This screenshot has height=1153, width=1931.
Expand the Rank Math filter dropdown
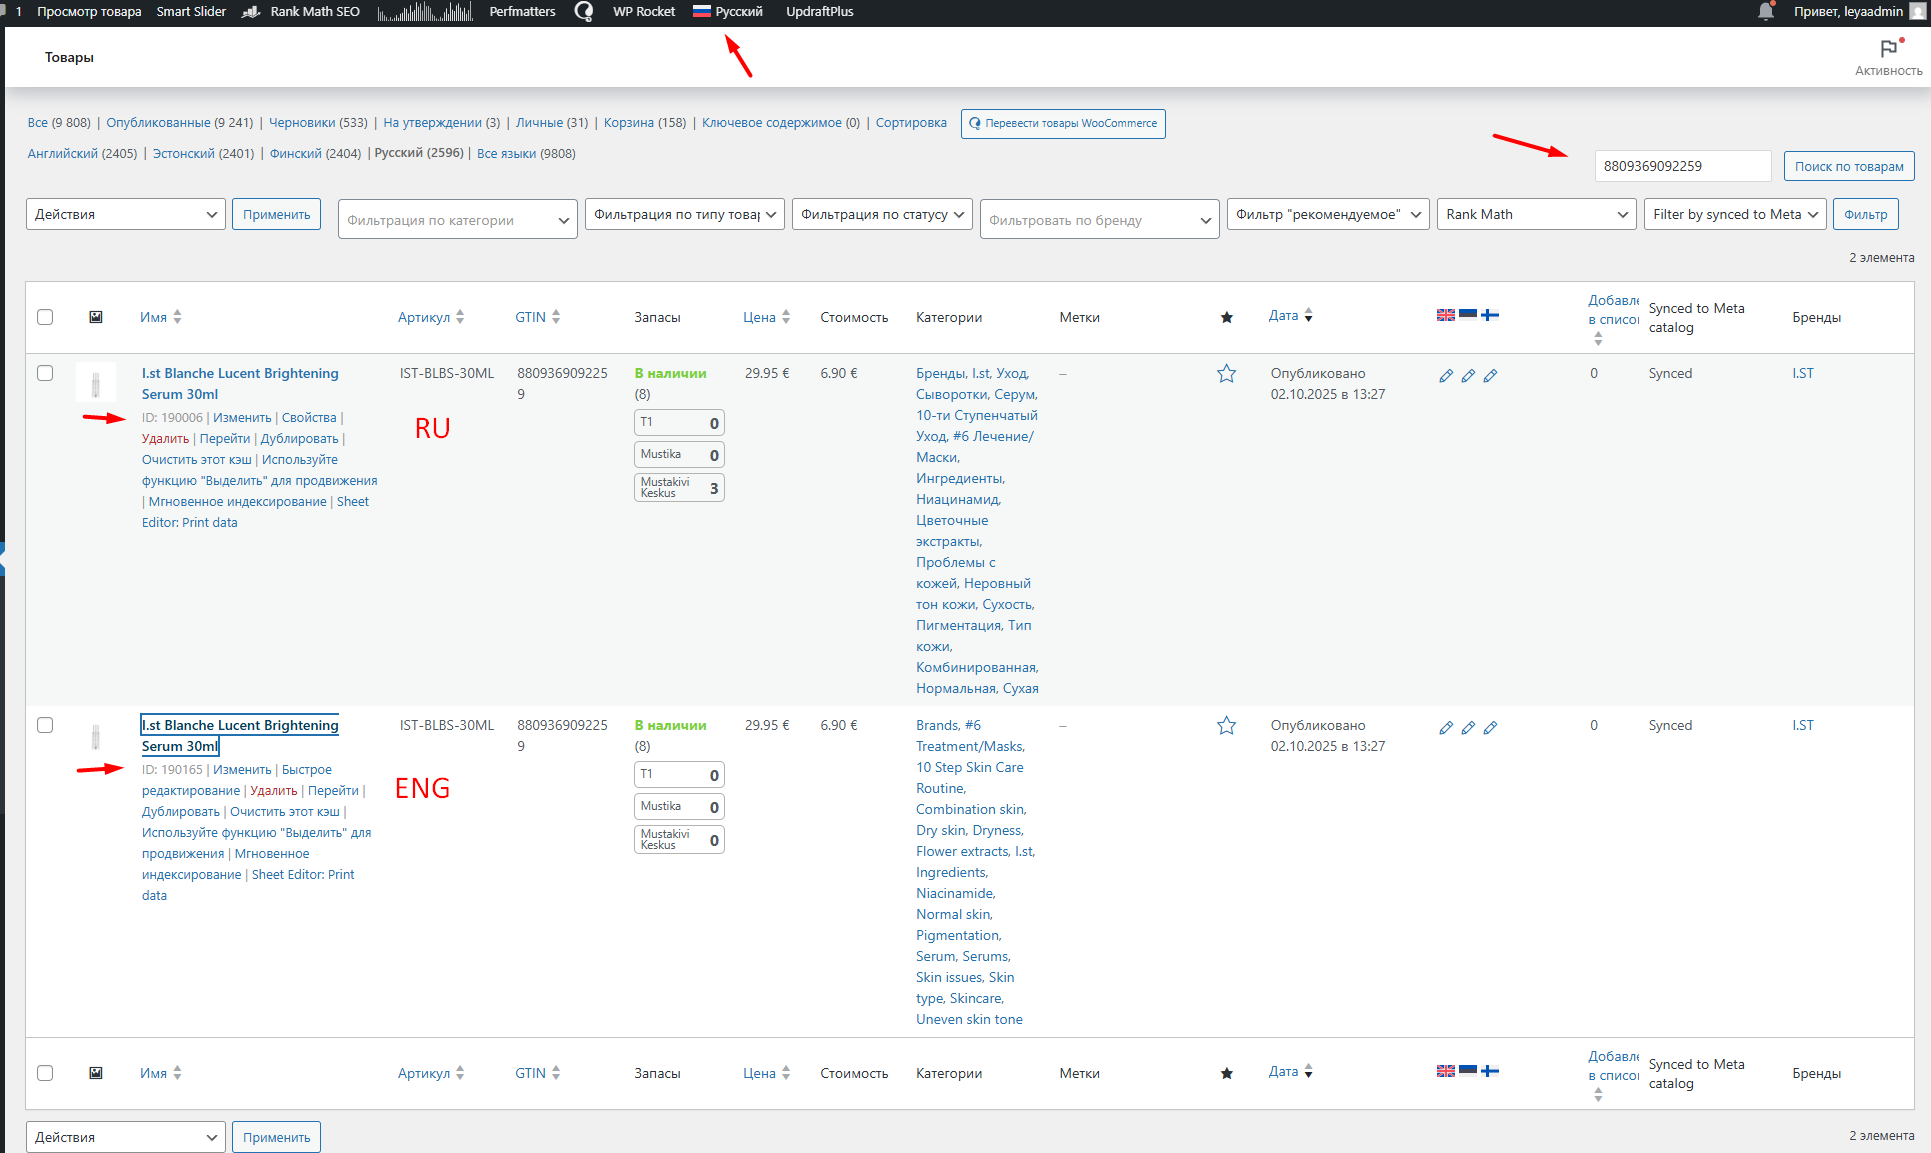[1536, 214]
